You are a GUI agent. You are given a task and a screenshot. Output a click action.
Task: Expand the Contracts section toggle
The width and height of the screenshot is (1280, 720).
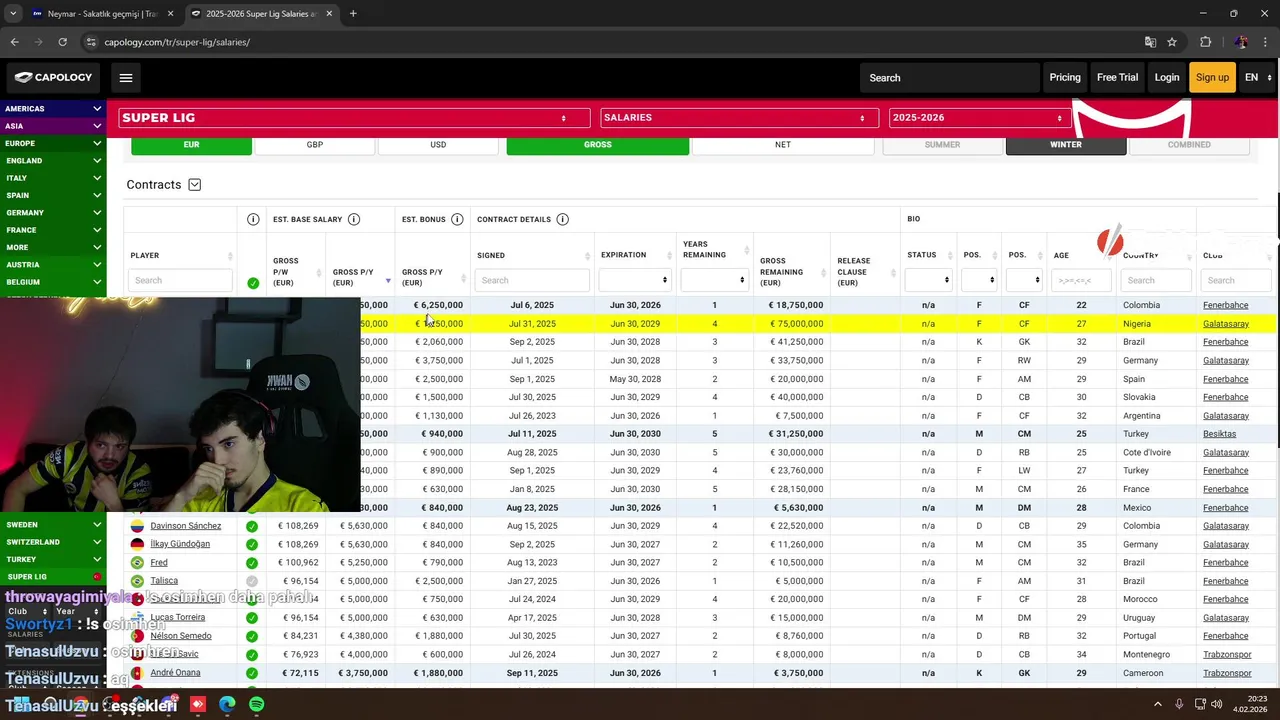tap(195, 185)
